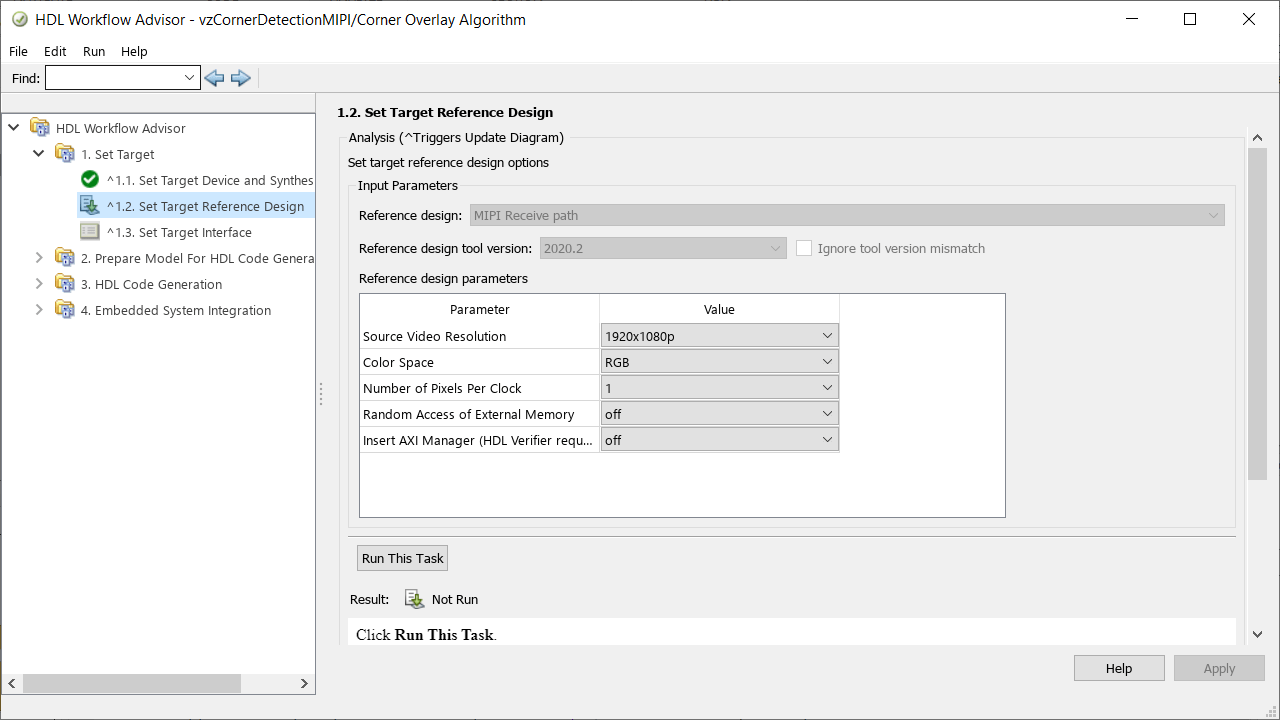
Task: Click the HDL Workflow Advisor root folder icon
Action: coord(40,128)
